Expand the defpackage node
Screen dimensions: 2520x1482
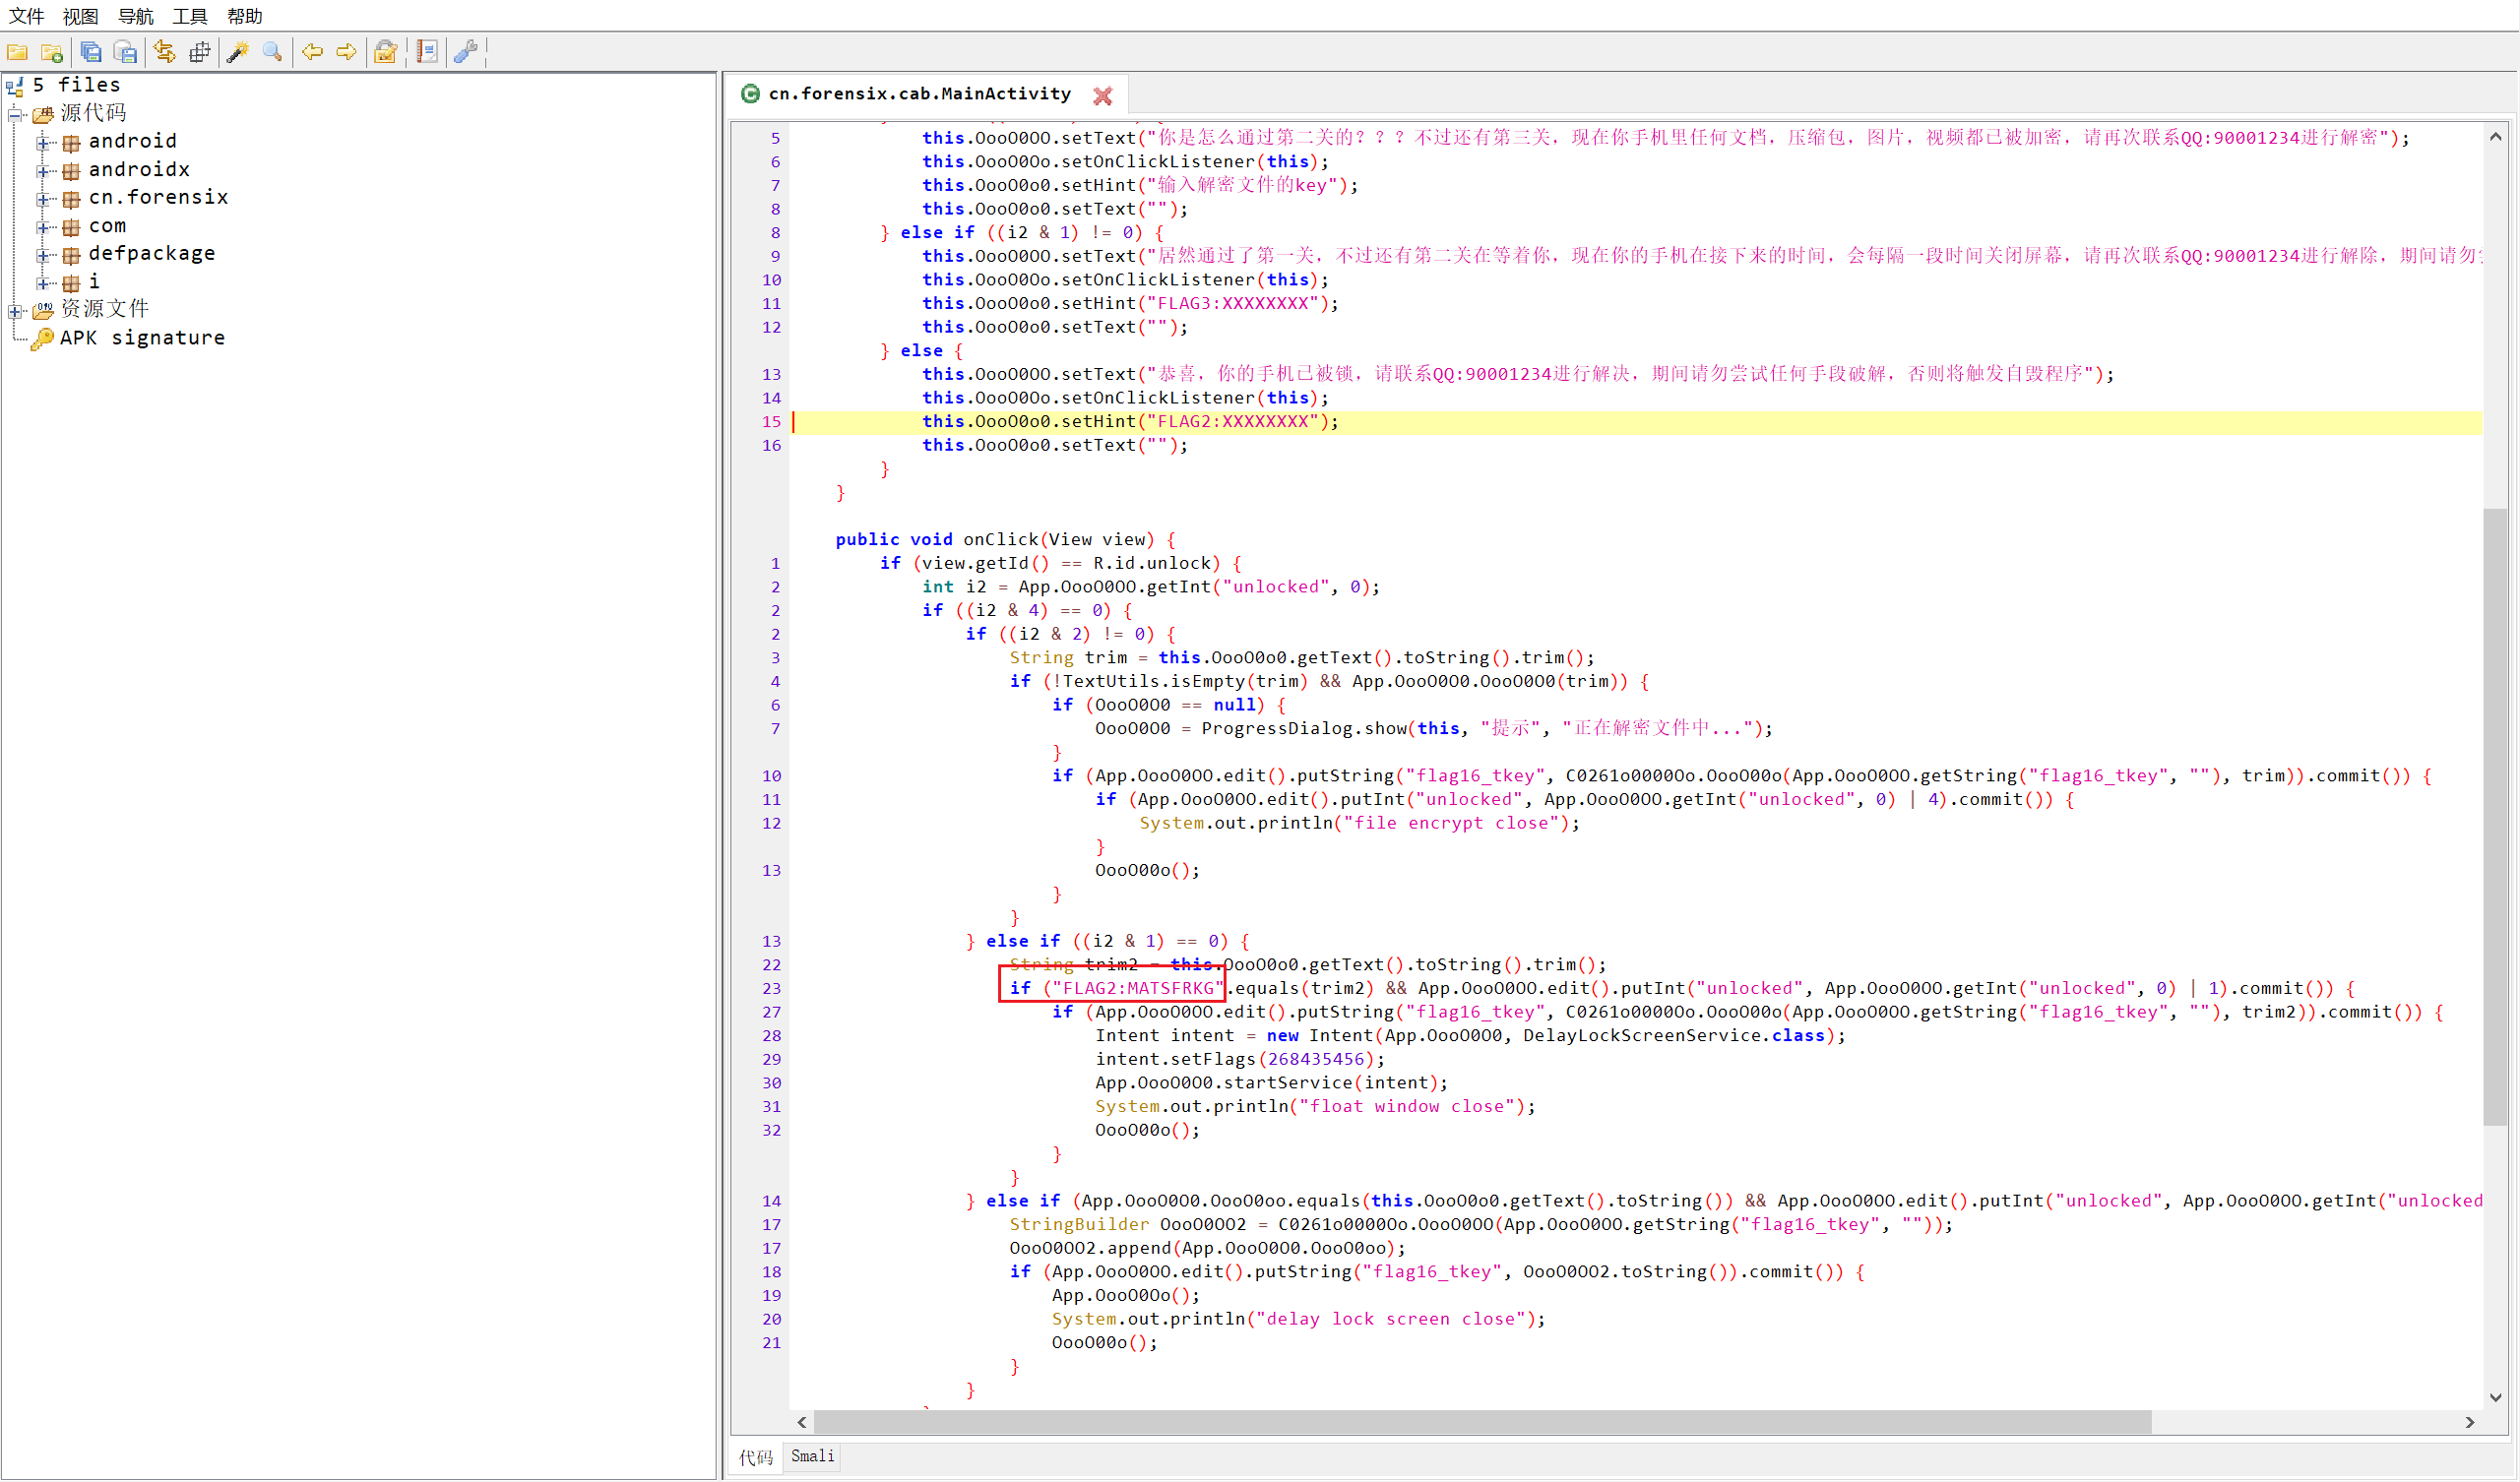click(x=43, y=255)
